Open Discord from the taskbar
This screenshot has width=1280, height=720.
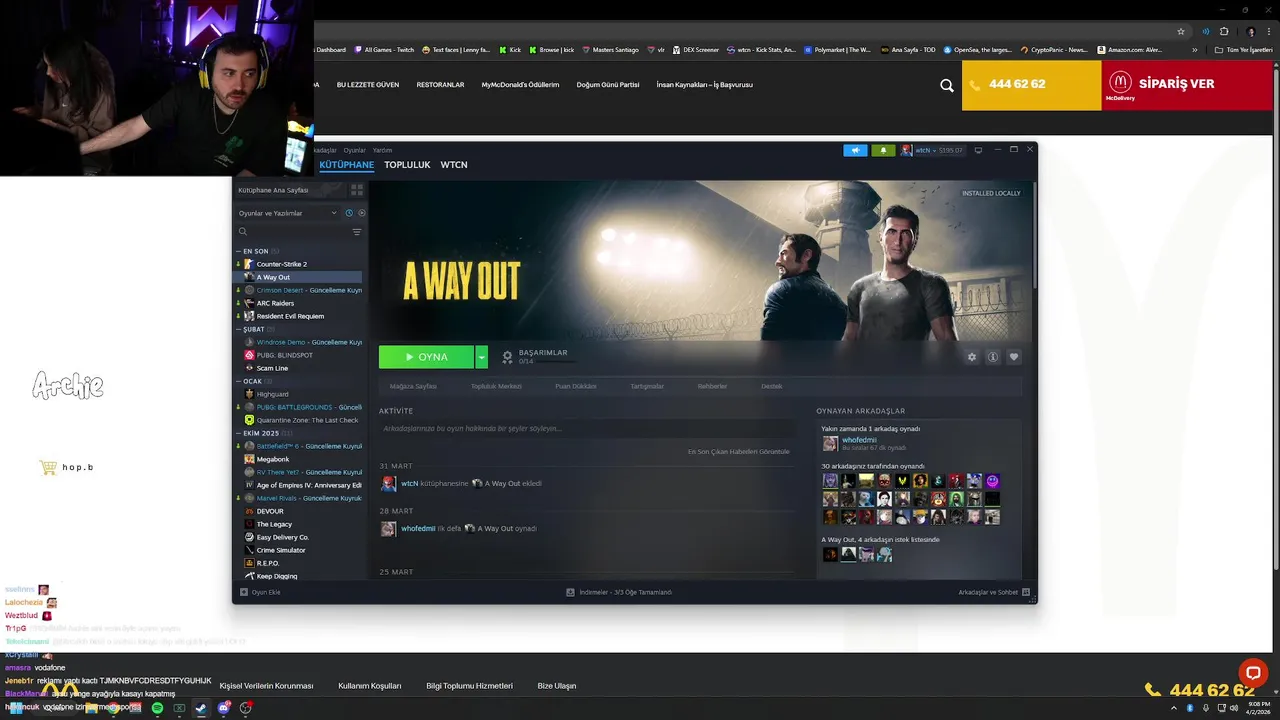point(223,708)
